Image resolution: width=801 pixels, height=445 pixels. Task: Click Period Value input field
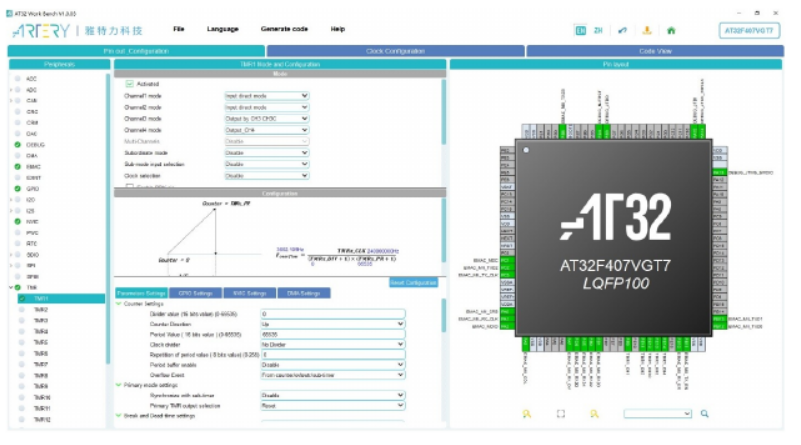tap(333, 334)
